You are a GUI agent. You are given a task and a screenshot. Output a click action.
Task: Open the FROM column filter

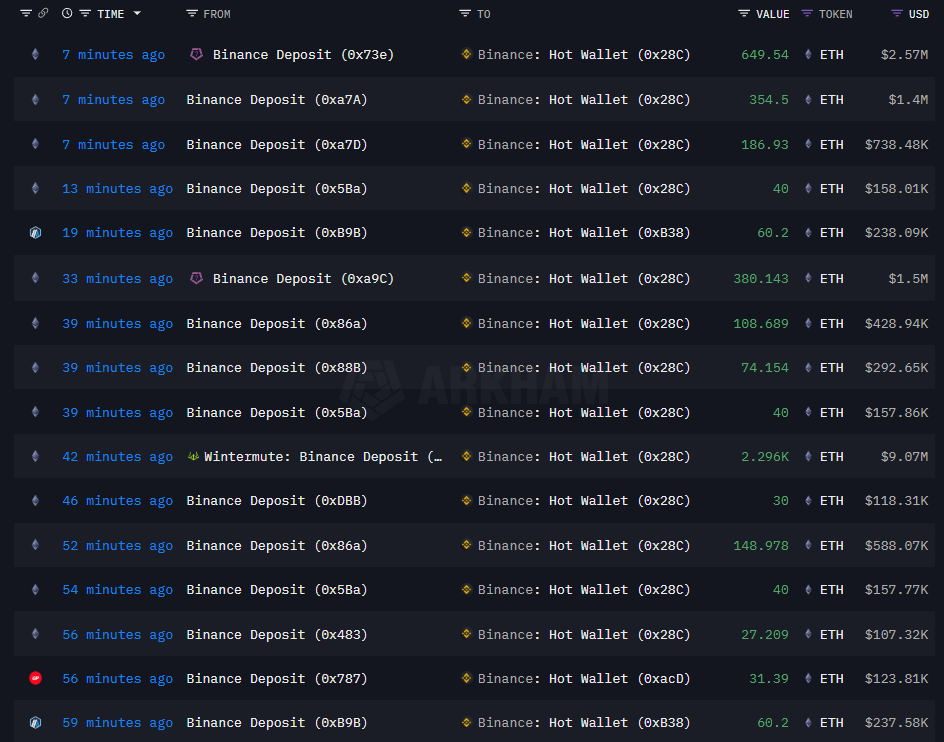click(192, 13)
